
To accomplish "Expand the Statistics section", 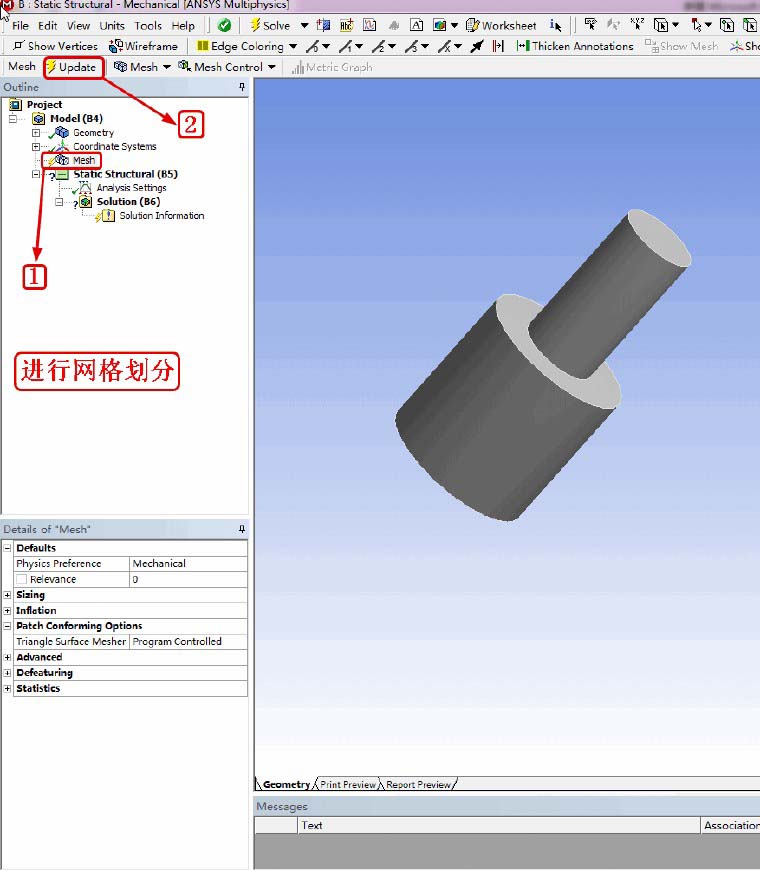I will 7,688.
